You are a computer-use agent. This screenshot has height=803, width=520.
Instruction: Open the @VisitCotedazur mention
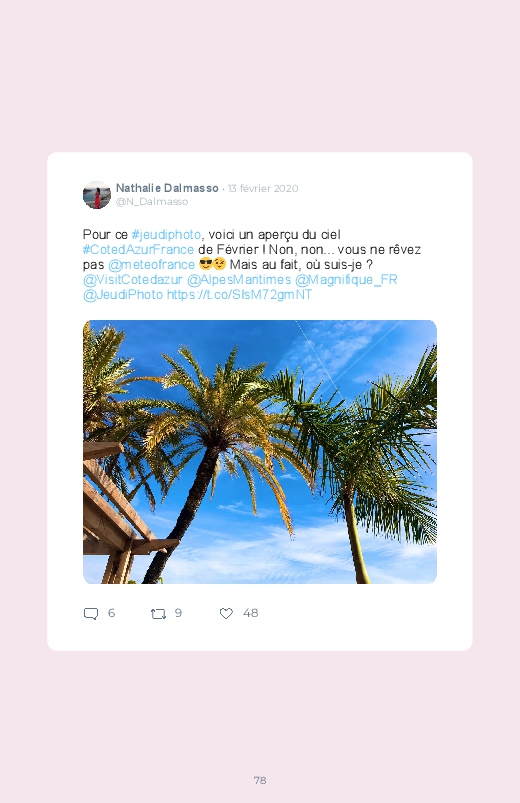[133, 280]
